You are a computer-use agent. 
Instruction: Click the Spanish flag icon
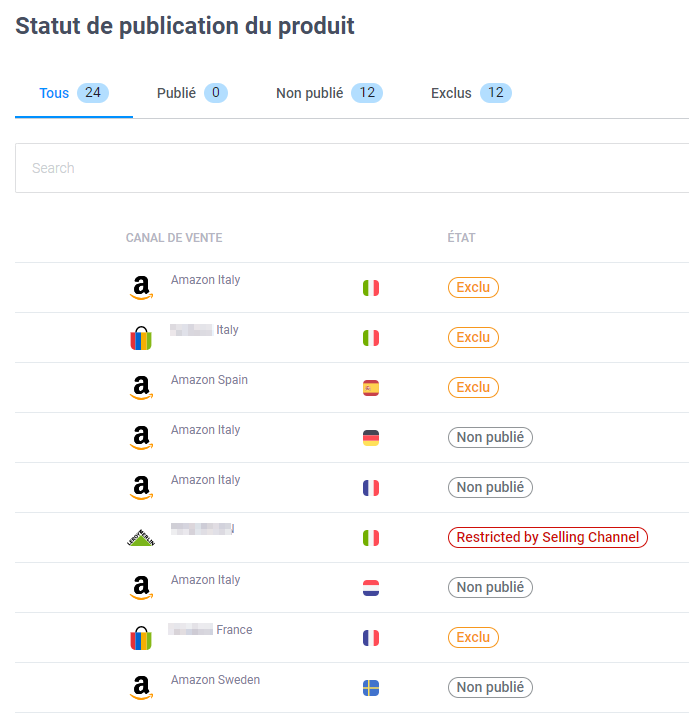[371, 388]
